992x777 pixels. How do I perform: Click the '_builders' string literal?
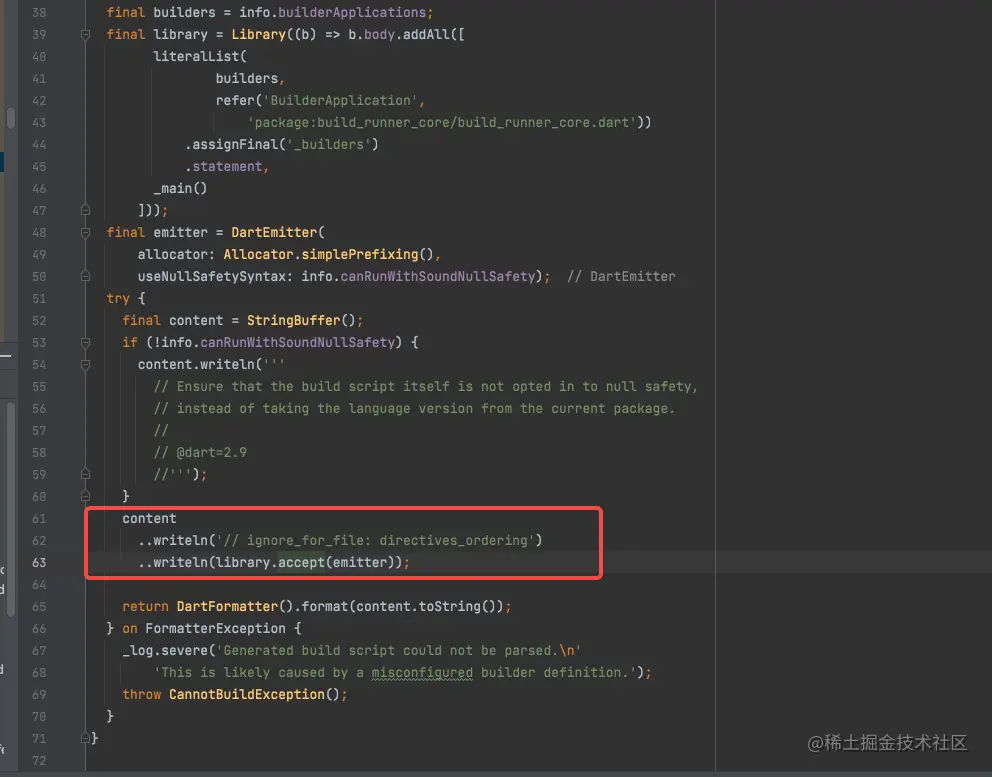pos(329,144)
